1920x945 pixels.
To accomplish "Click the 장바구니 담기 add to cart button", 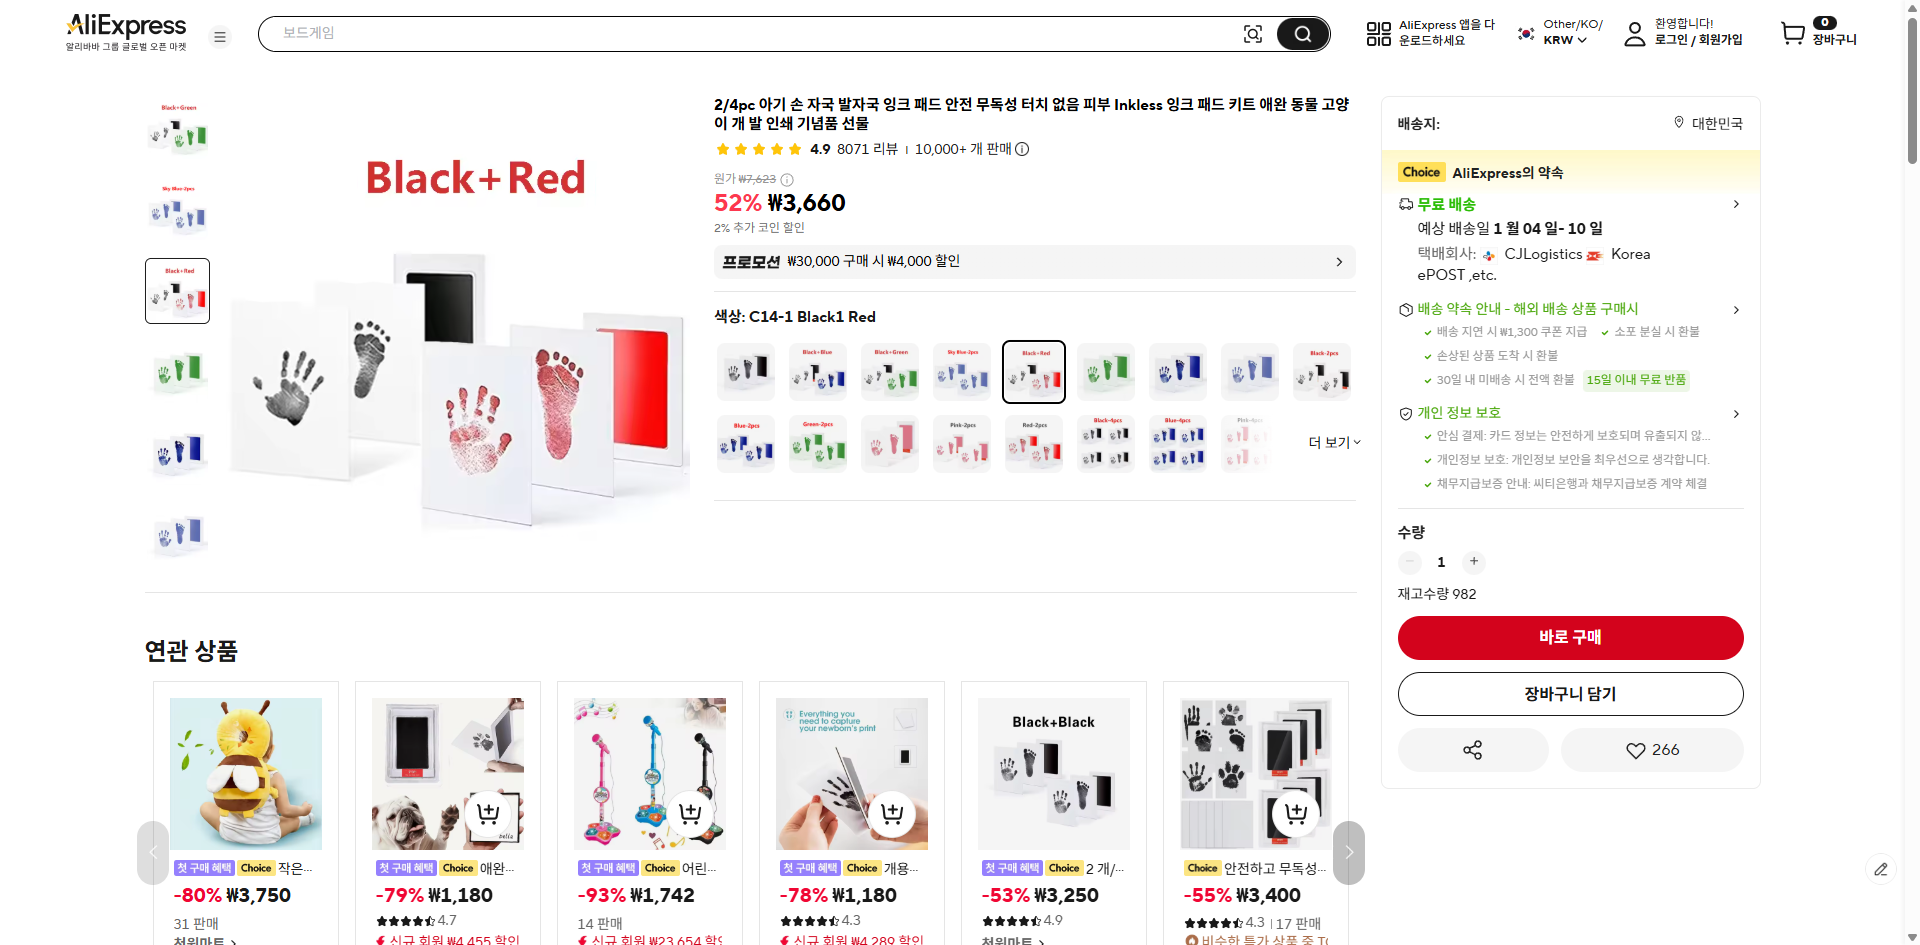I will coord(1570,694).
